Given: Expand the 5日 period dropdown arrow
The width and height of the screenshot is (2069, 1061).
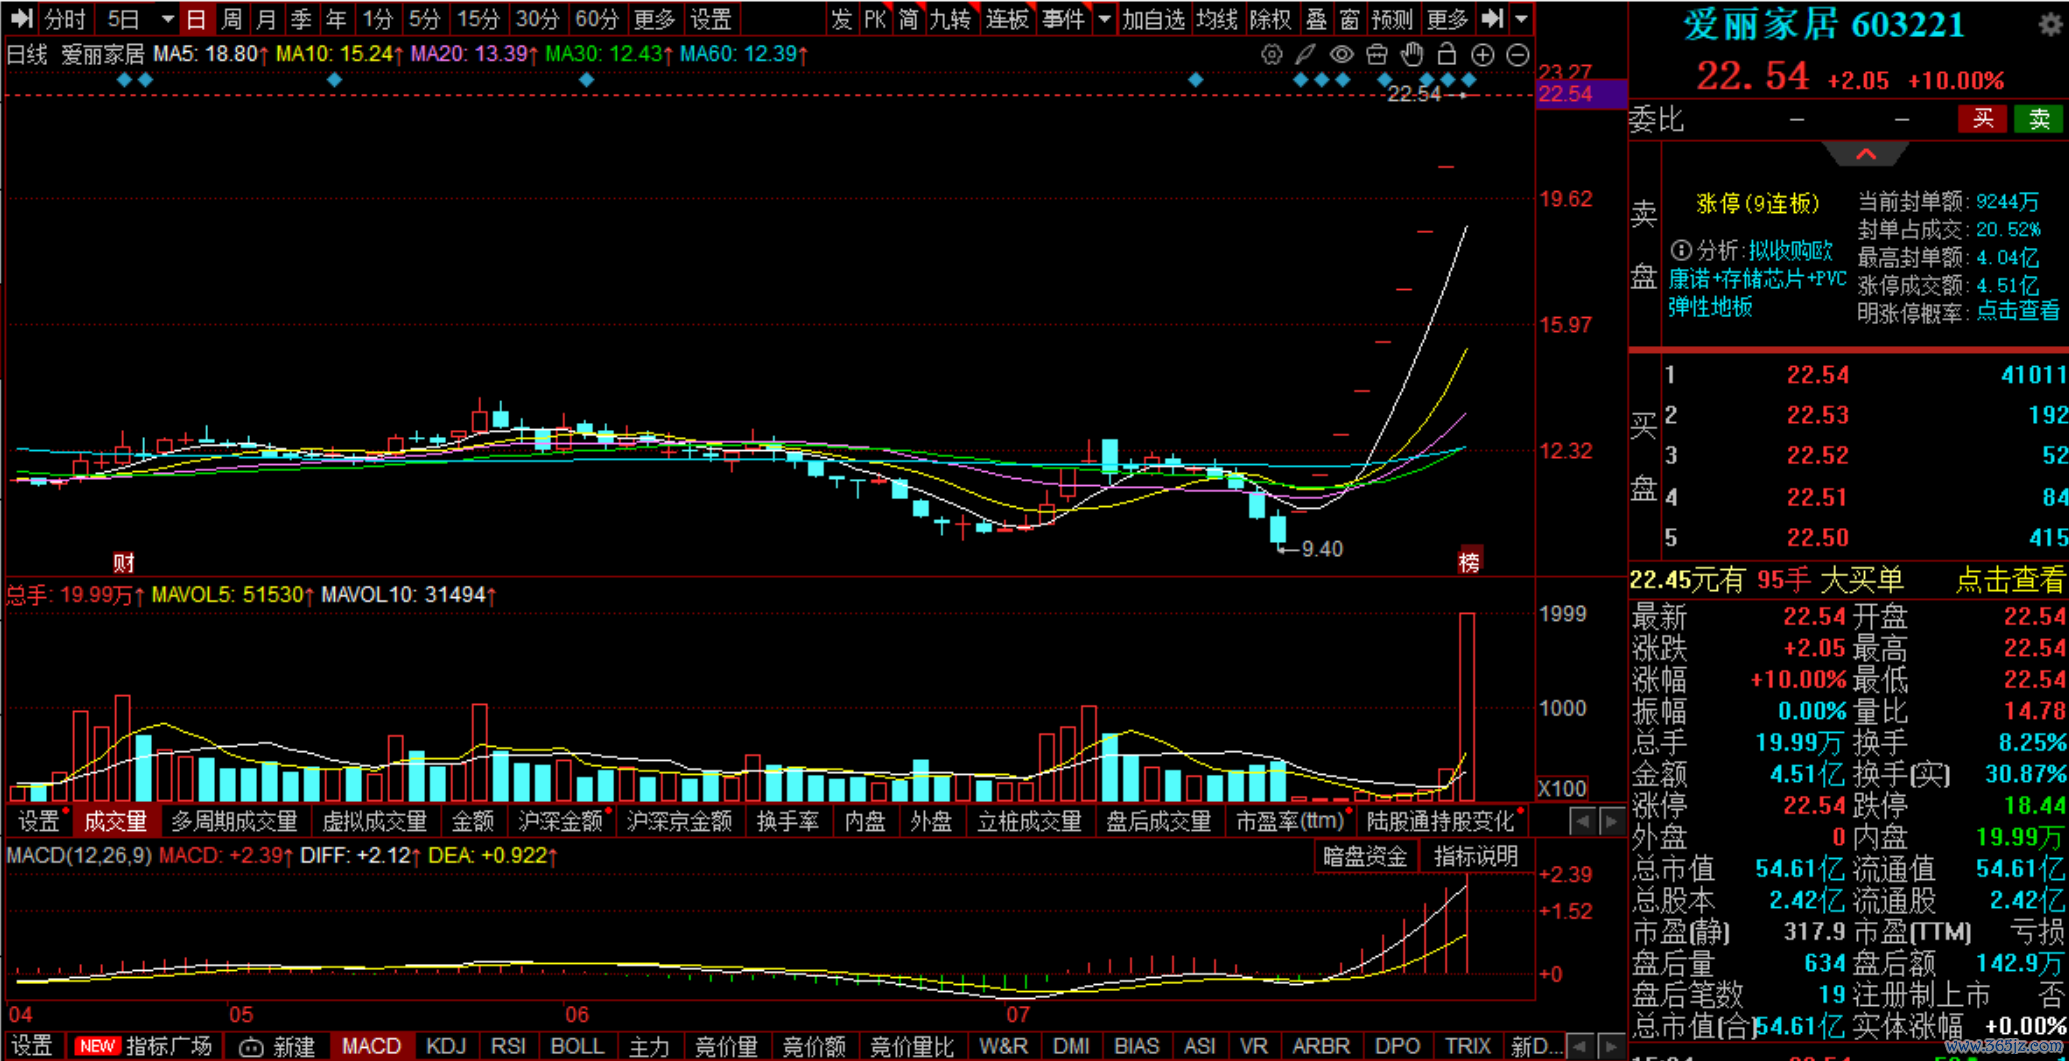Looking at the screenshot, I should 167,19.
